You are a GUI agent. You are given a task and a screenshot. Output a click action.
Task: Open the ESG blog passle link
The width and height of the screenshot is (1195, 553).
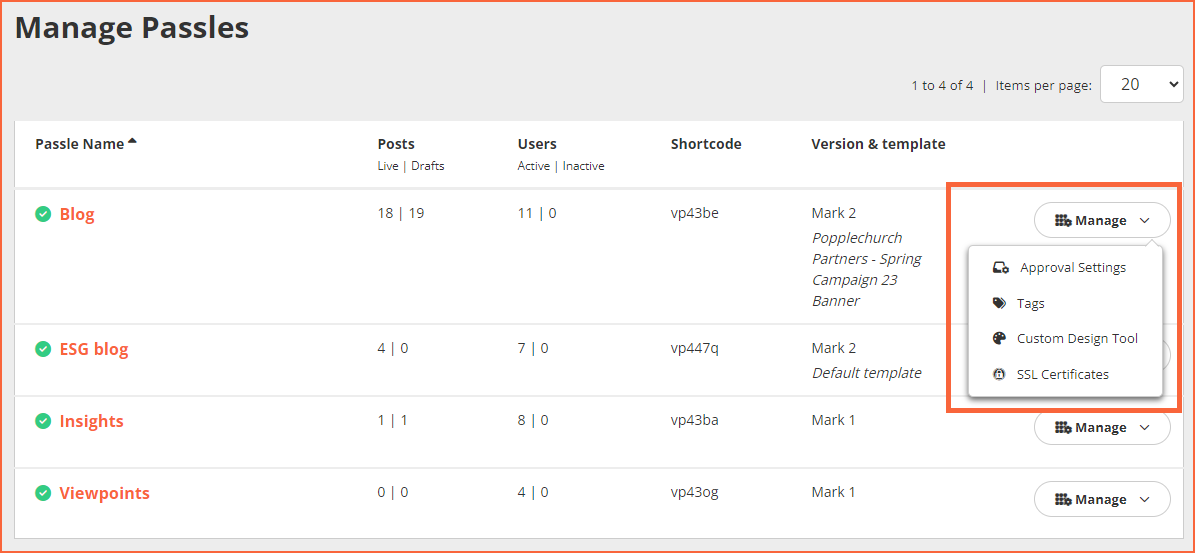(x=94, y=350)
